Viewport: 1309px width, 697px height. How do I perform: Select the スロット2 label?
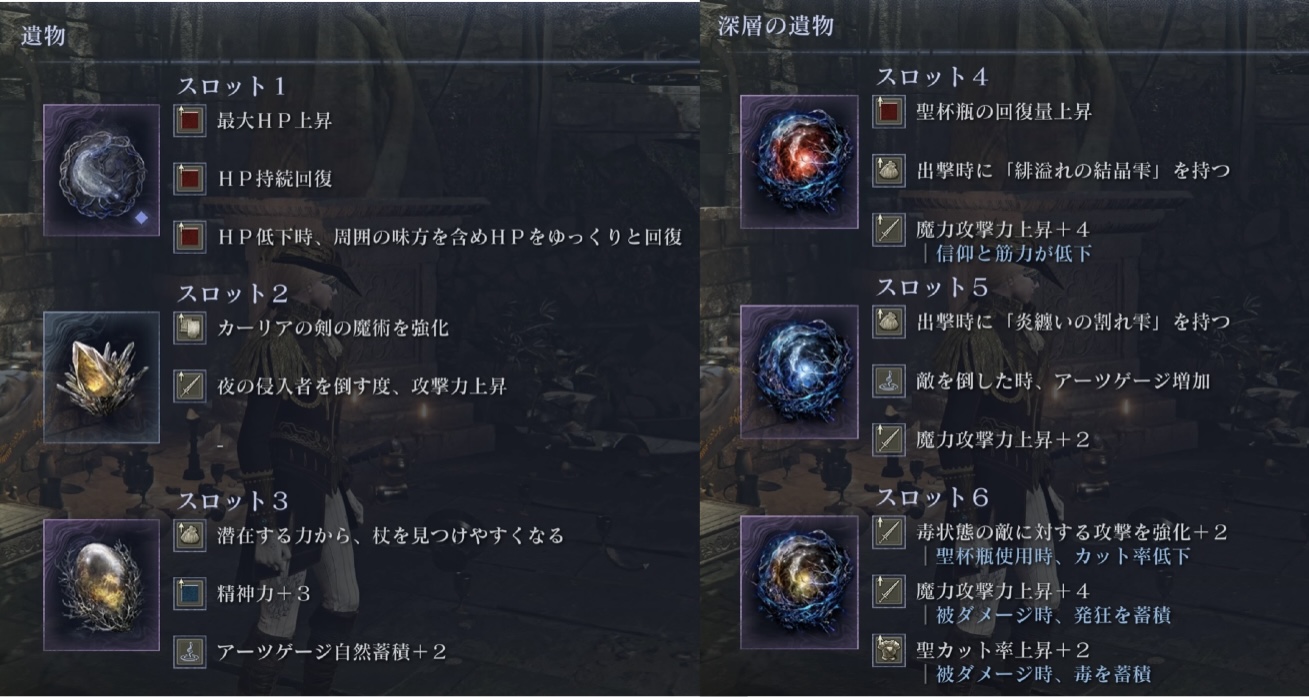233,294
